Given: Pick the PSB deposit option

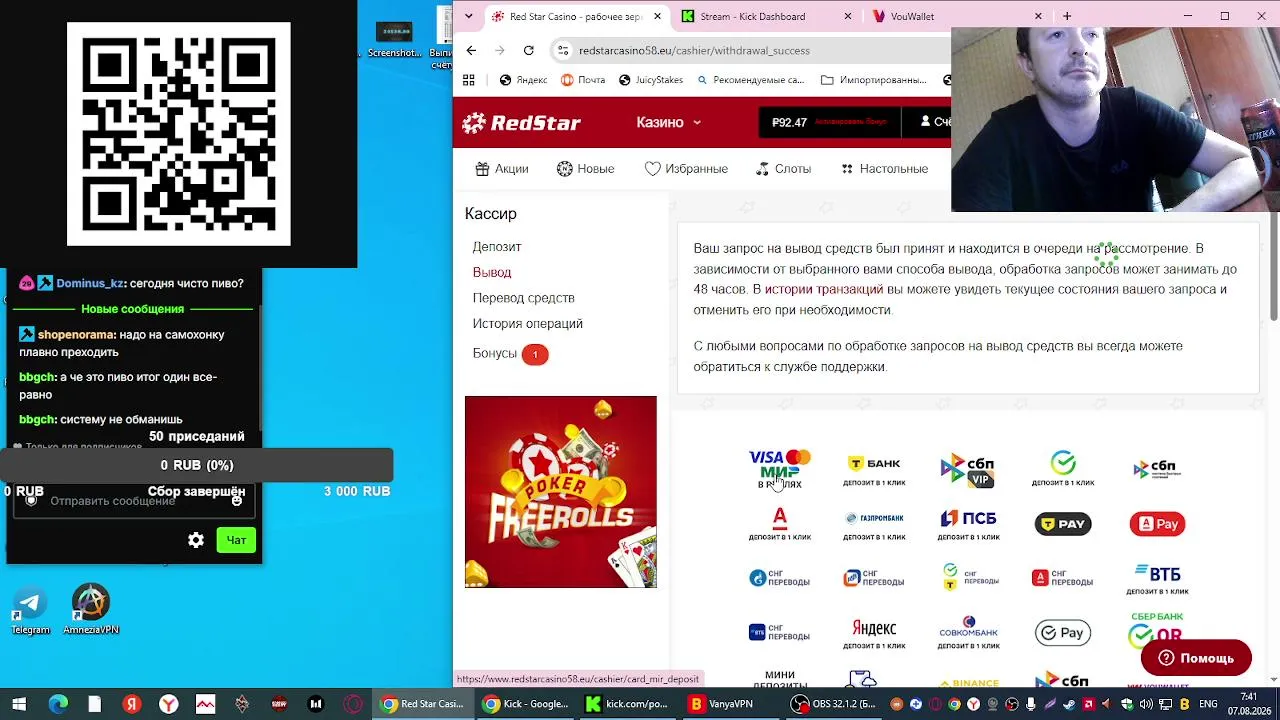Looking at the screenshot, I should pos(968,524).
